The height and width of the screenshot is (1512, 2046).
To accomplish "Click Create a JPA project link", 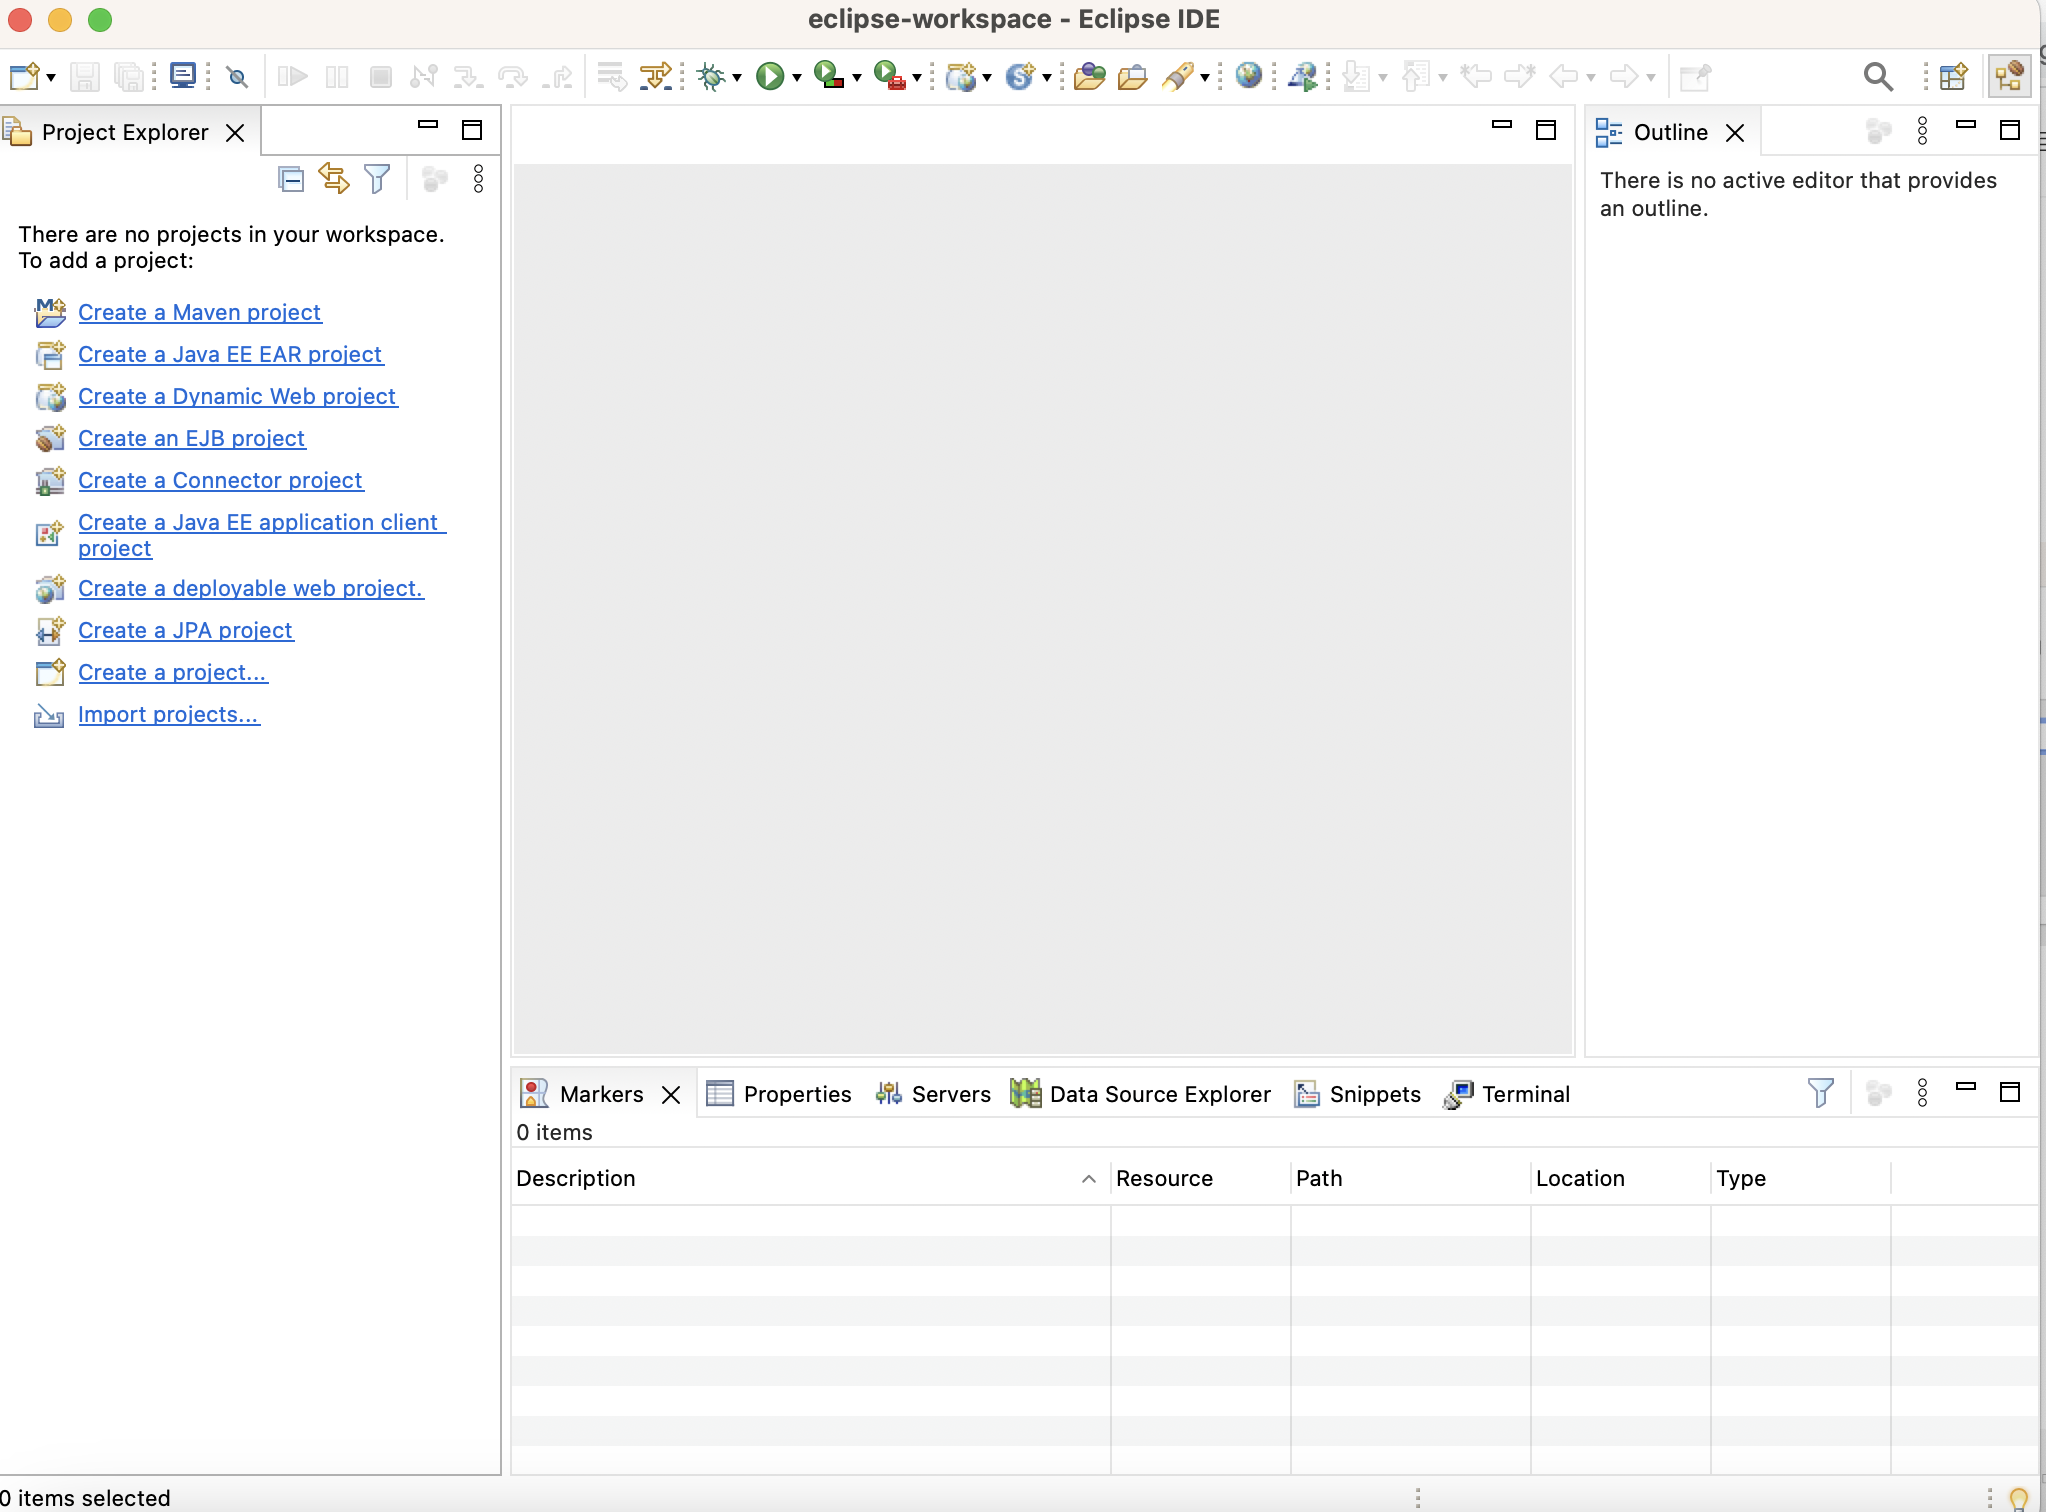I will click(185, 630).
